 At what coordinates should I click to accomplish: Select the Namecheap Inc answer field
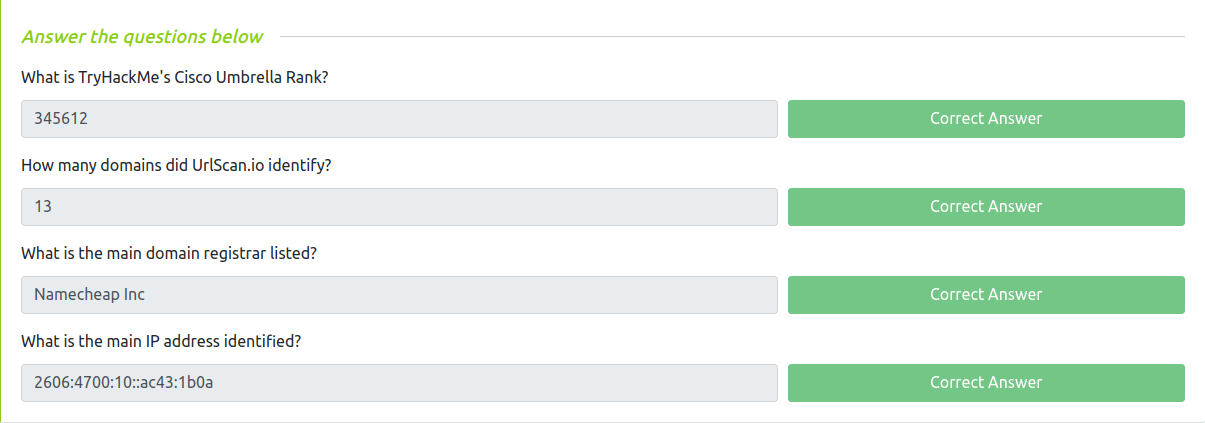pos(399,295)
